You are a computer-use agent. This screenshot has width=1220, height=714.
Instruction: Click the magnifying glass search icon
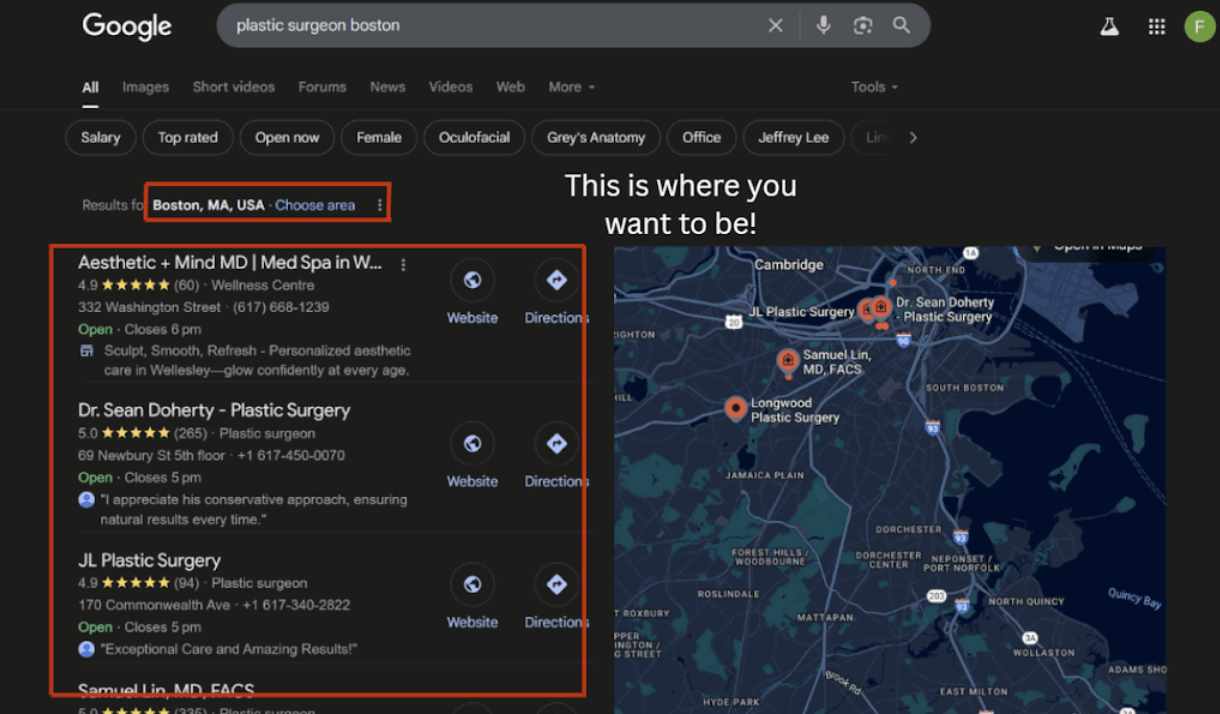902,26
